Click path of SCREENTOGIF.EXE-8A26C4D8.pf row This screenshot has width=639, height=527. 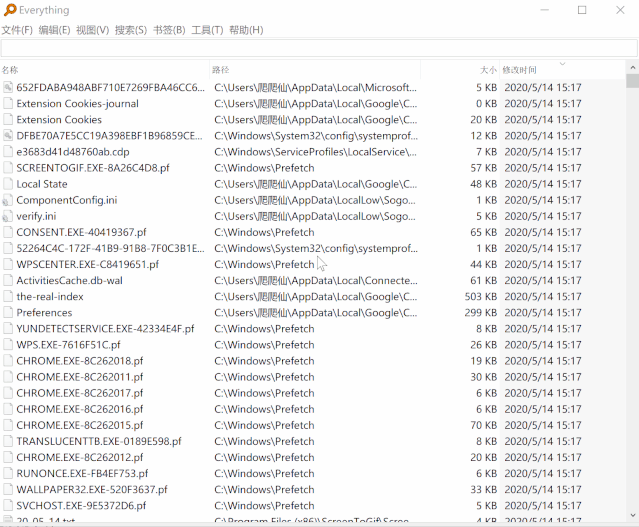[x=264, y=168]
